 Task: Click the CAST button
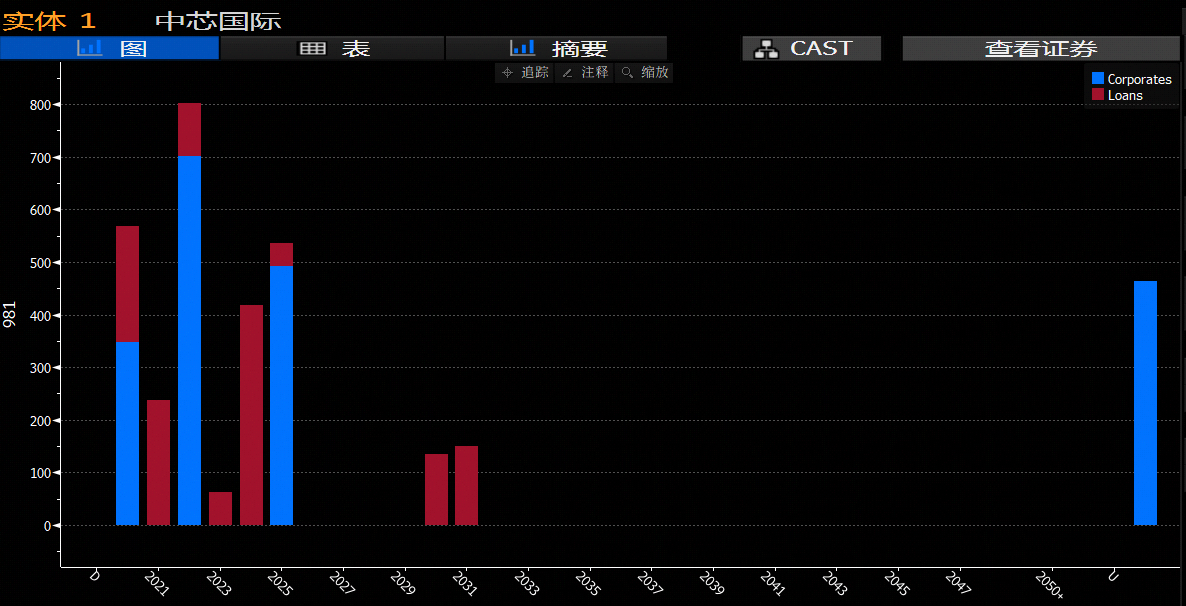tap(812, 48)
